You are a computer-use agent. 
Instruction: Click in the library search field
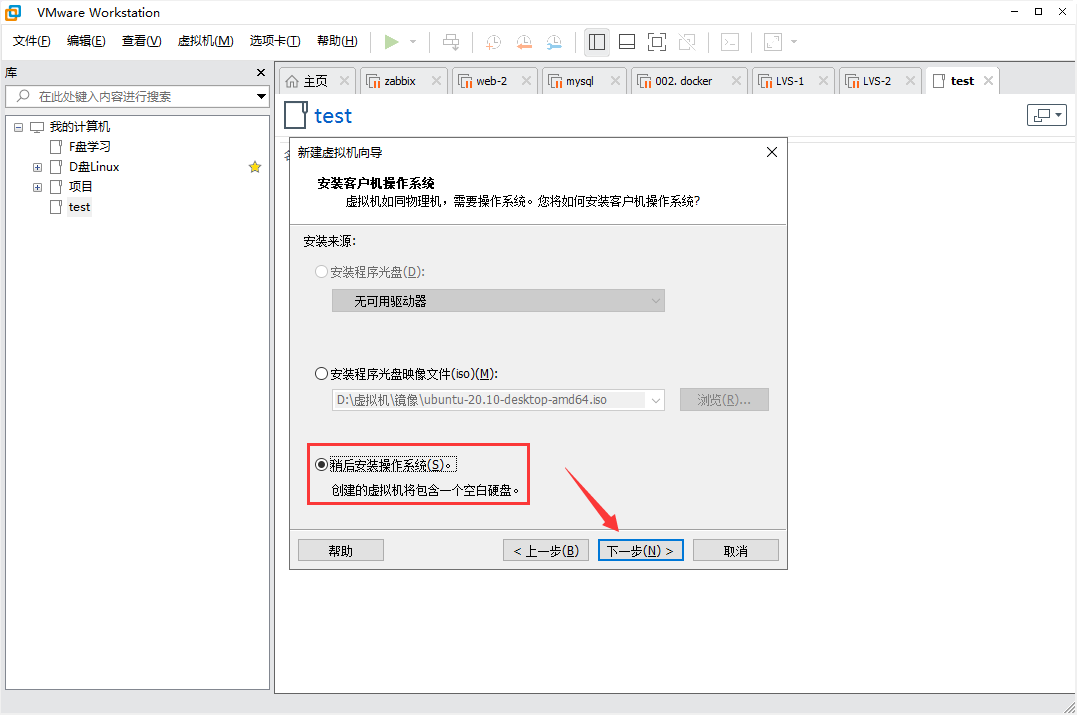pos(137,96)
